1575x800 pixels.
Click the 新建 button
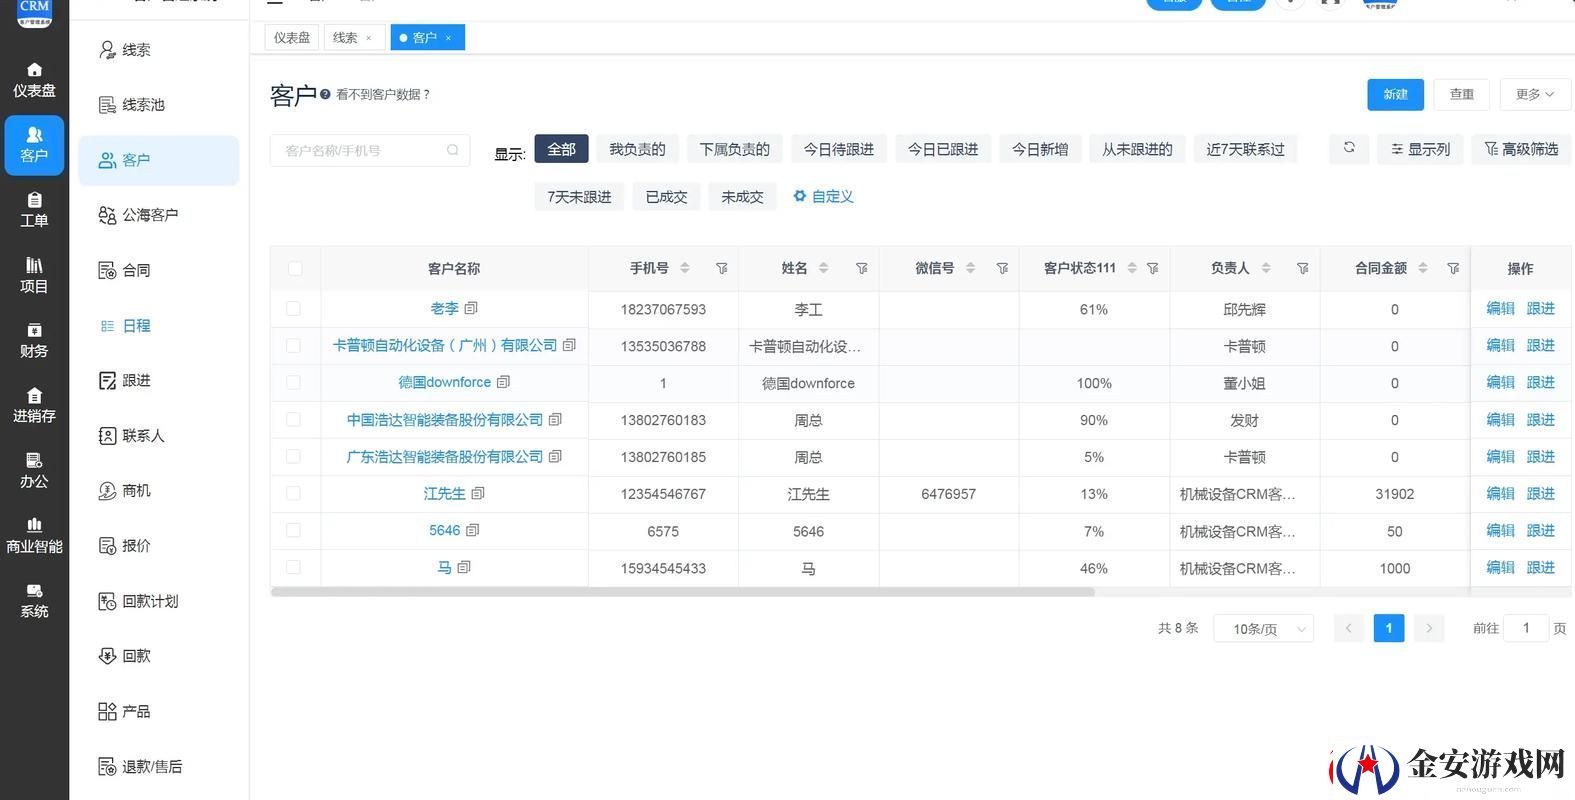pos(1395,94)
